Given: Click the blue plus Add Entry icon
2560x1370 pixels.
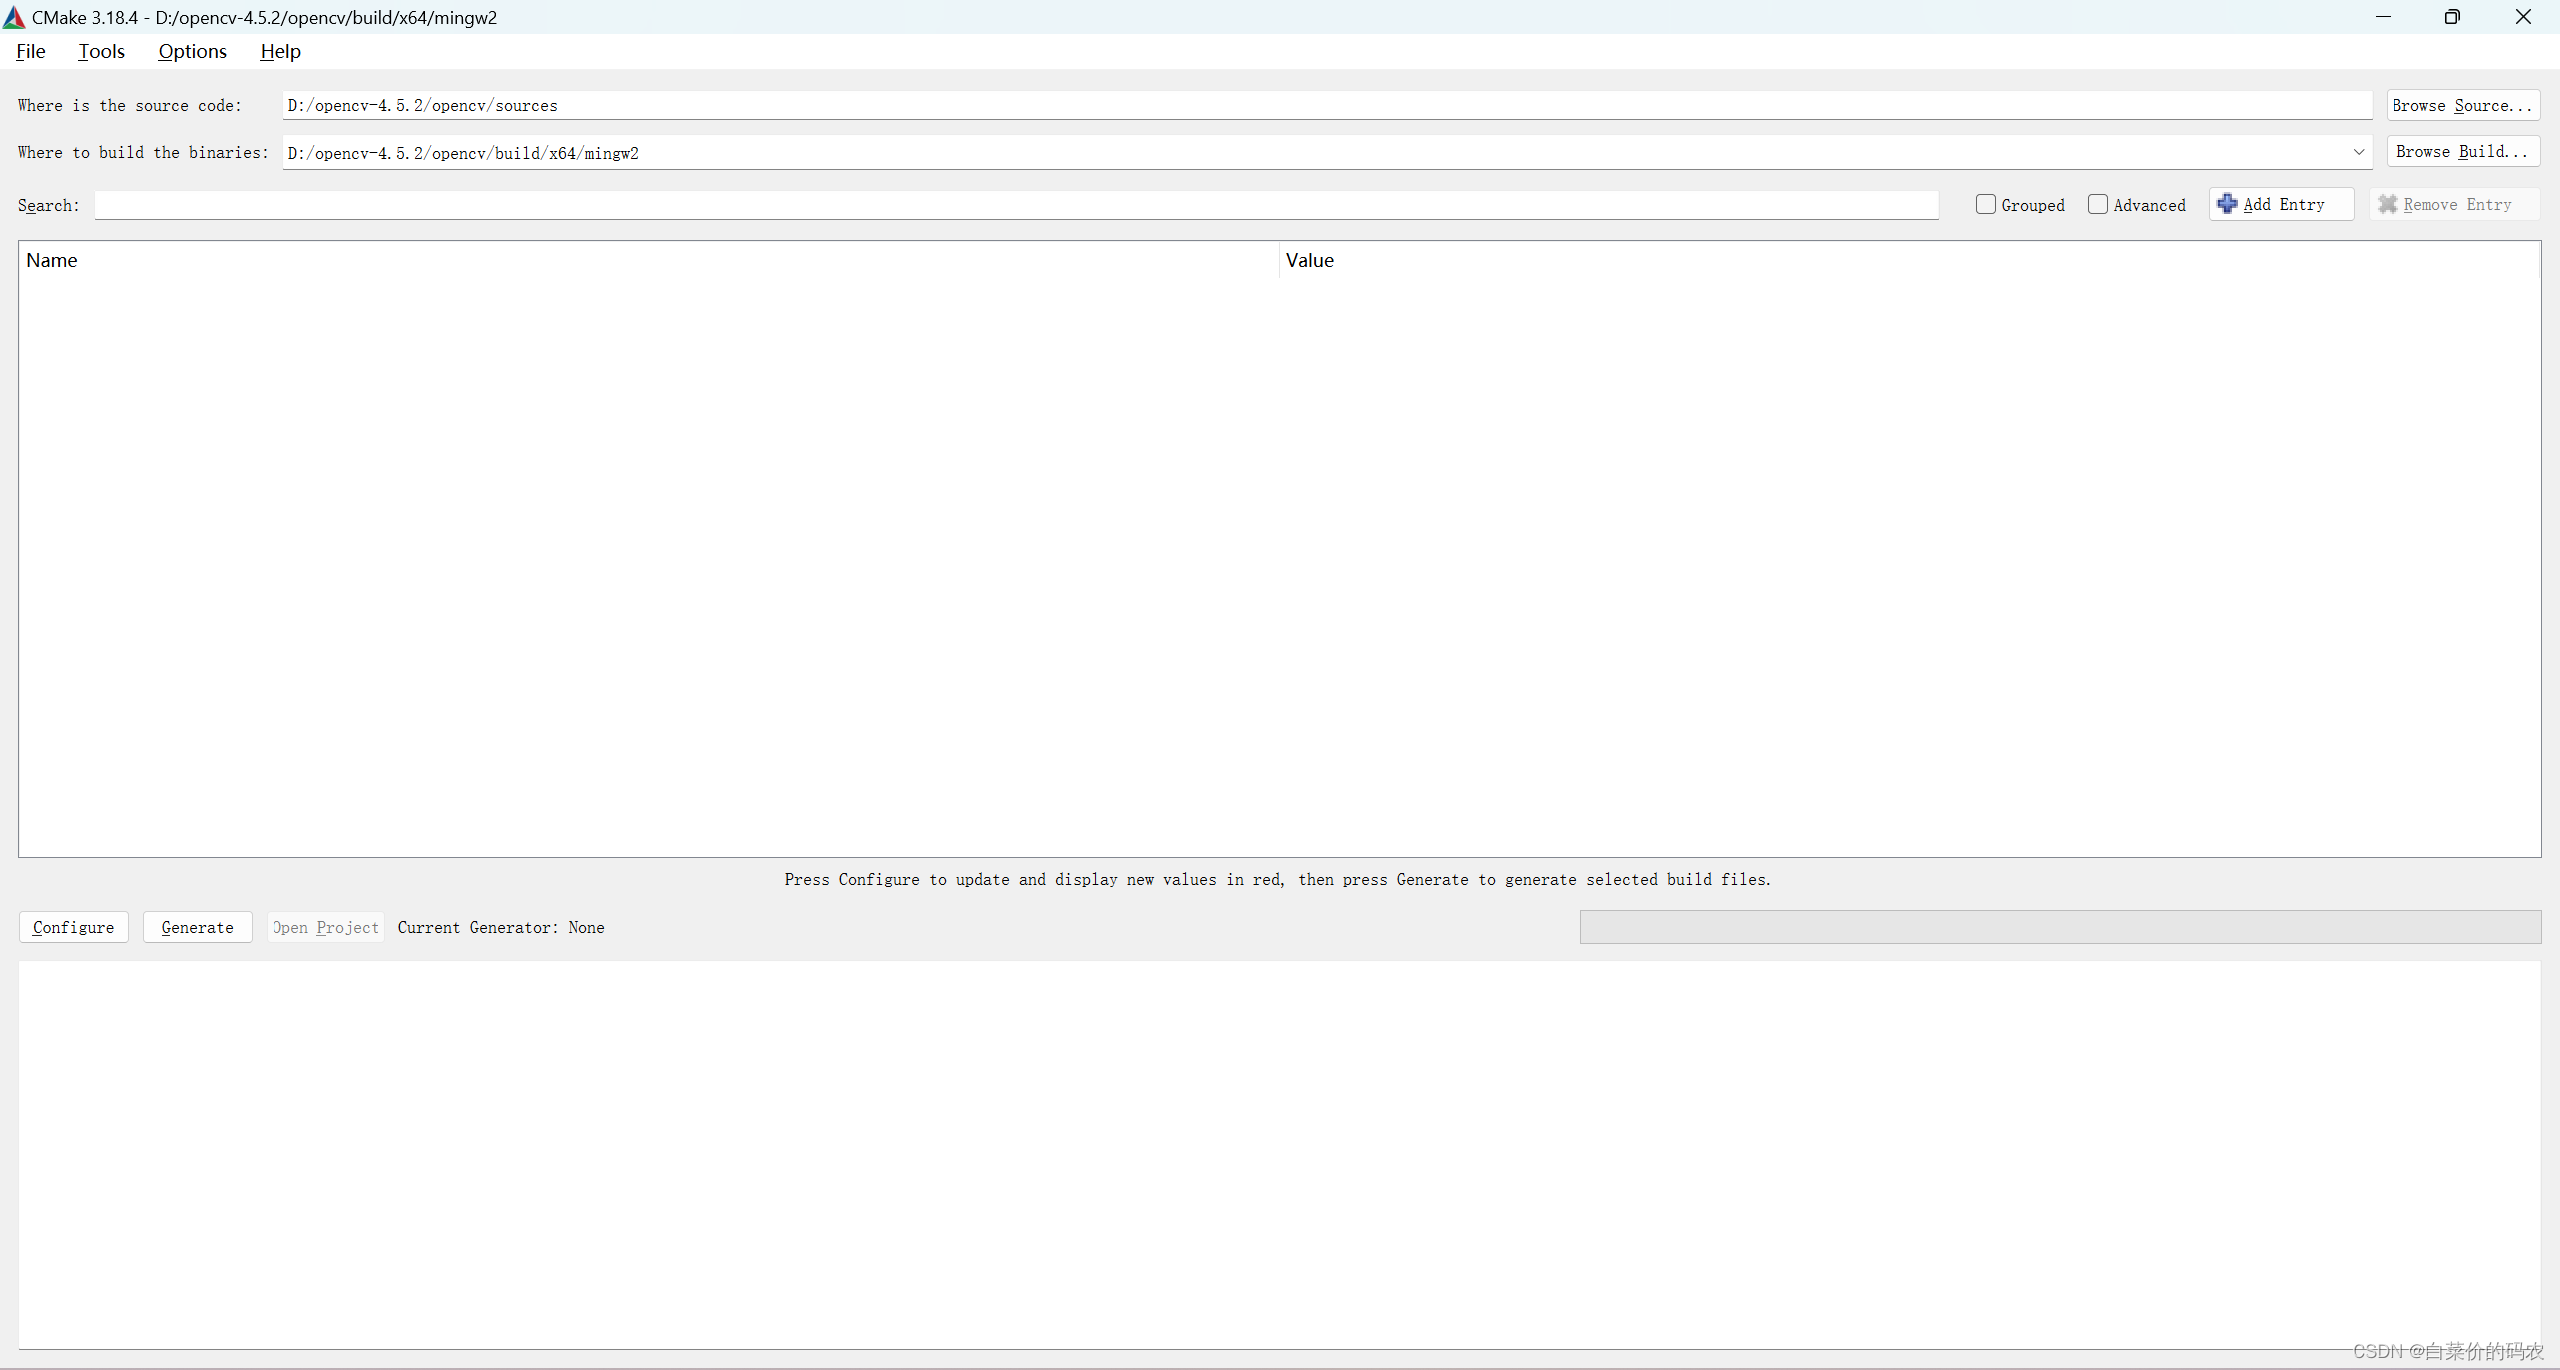Looking at the screenshot, I should click(2227, 204).
